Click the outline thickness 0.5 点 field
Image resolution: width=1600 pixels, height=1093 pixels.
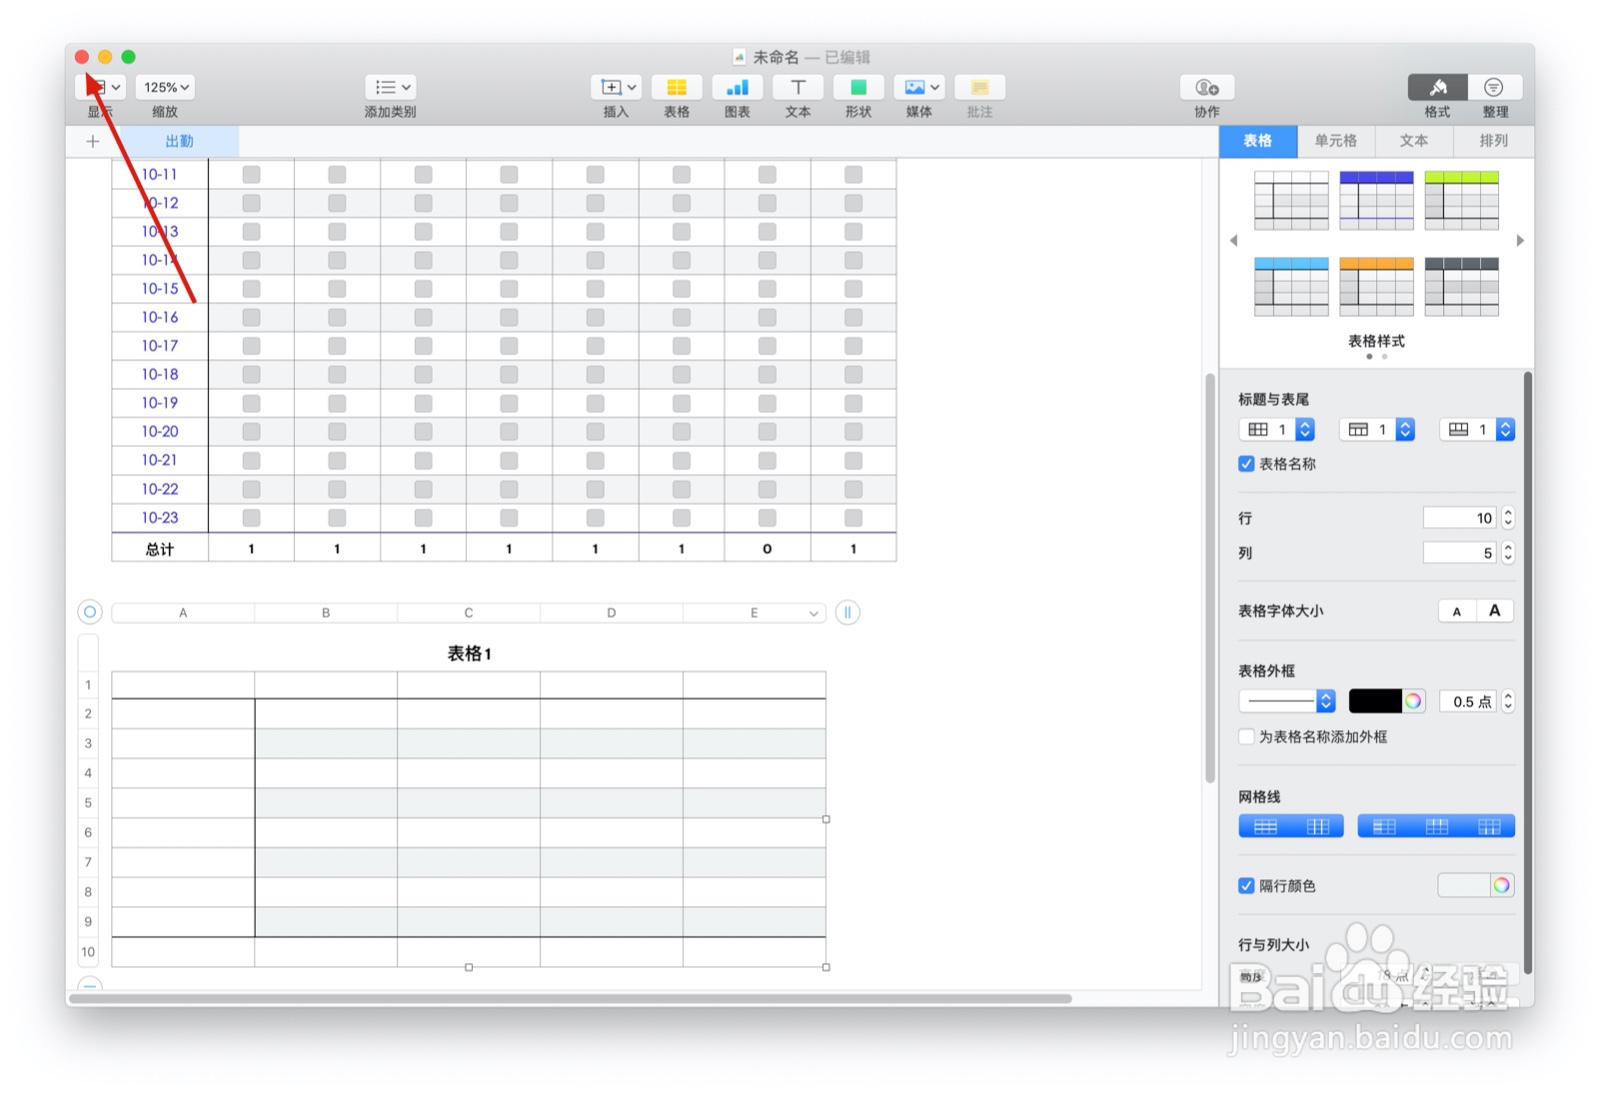[1469, 702]
